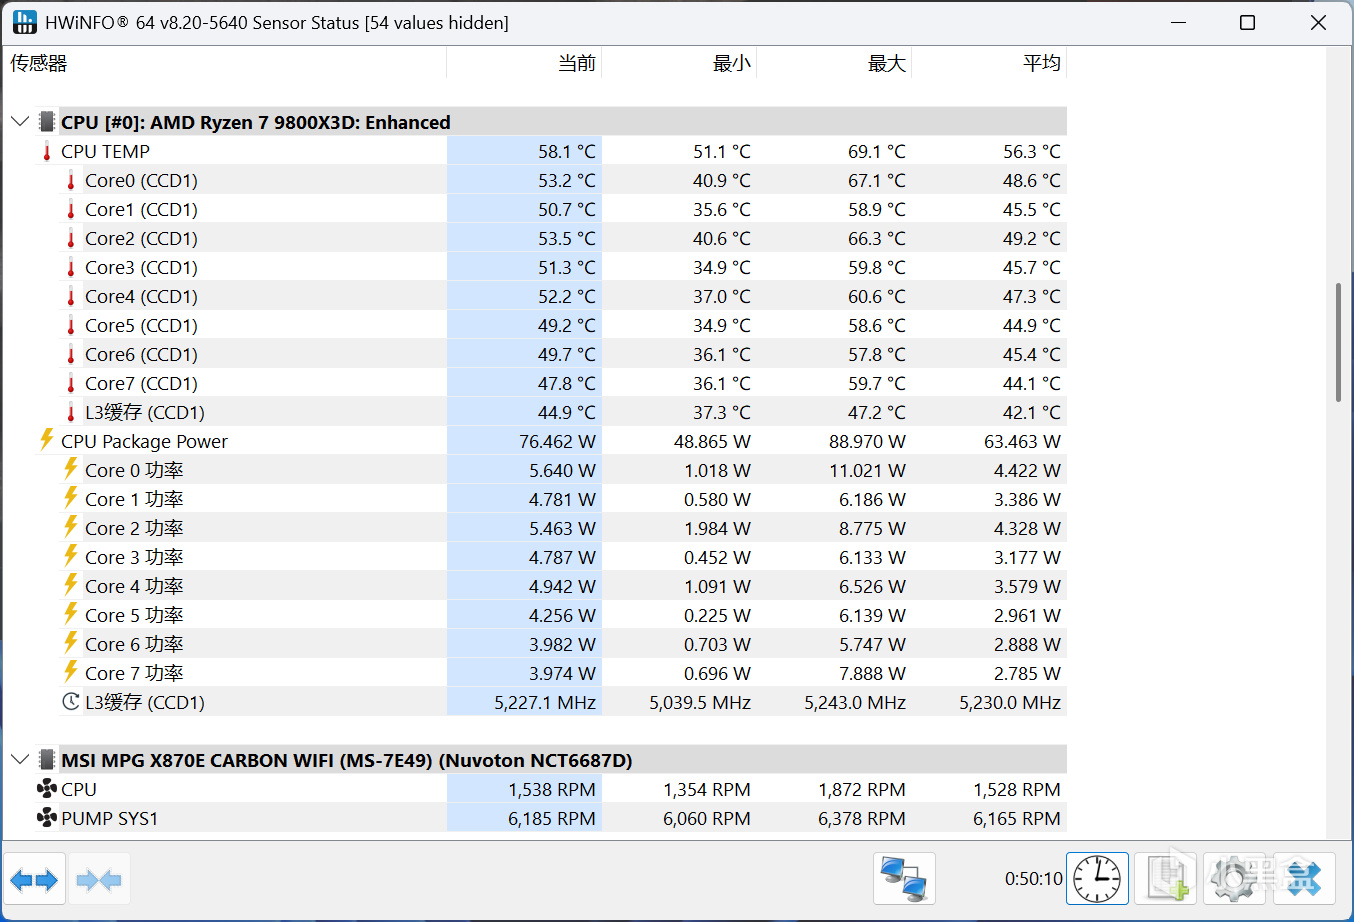Click the lightning icon beside CPU Package Power
The width and height of the screenshot is (1354, 922).
coord(47,440)
